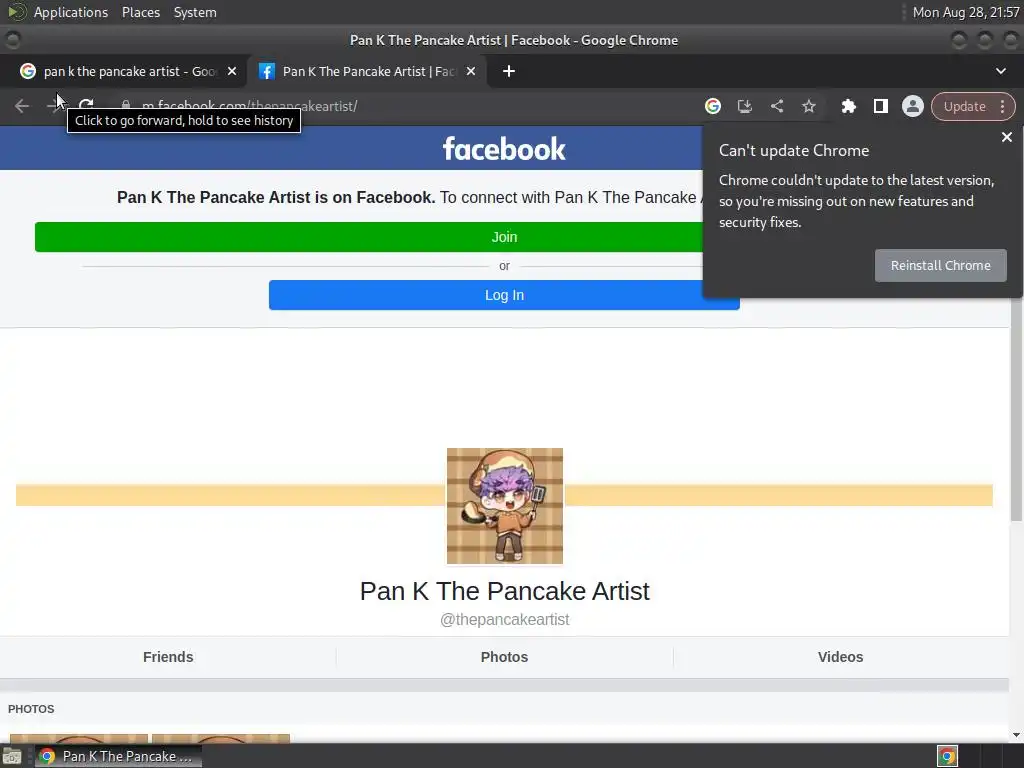
Task: Click the address bar URL field
Action: [x=405, y=106]
